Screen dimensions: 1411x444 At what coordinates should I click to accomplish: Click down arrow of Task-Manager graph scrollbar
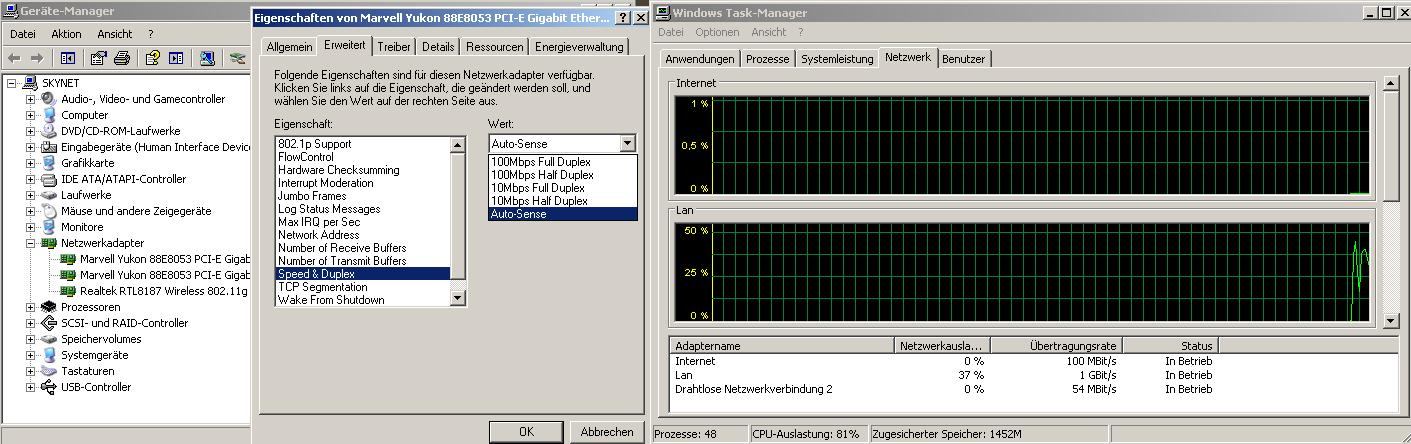pyautogui.click(x=1390, y=321)
